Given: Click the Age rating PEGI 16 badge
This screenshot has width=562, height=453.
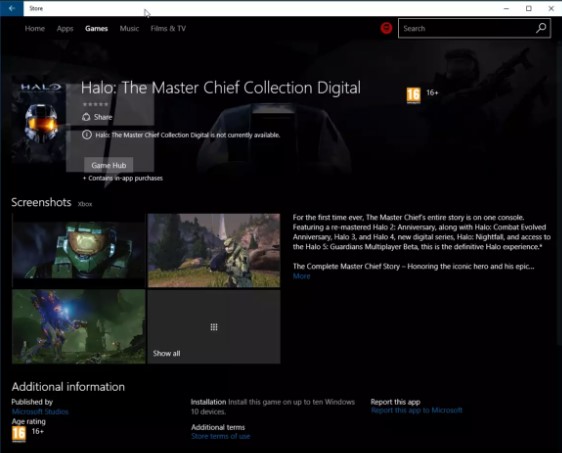Looking at the screenshot, I should 19,434.
